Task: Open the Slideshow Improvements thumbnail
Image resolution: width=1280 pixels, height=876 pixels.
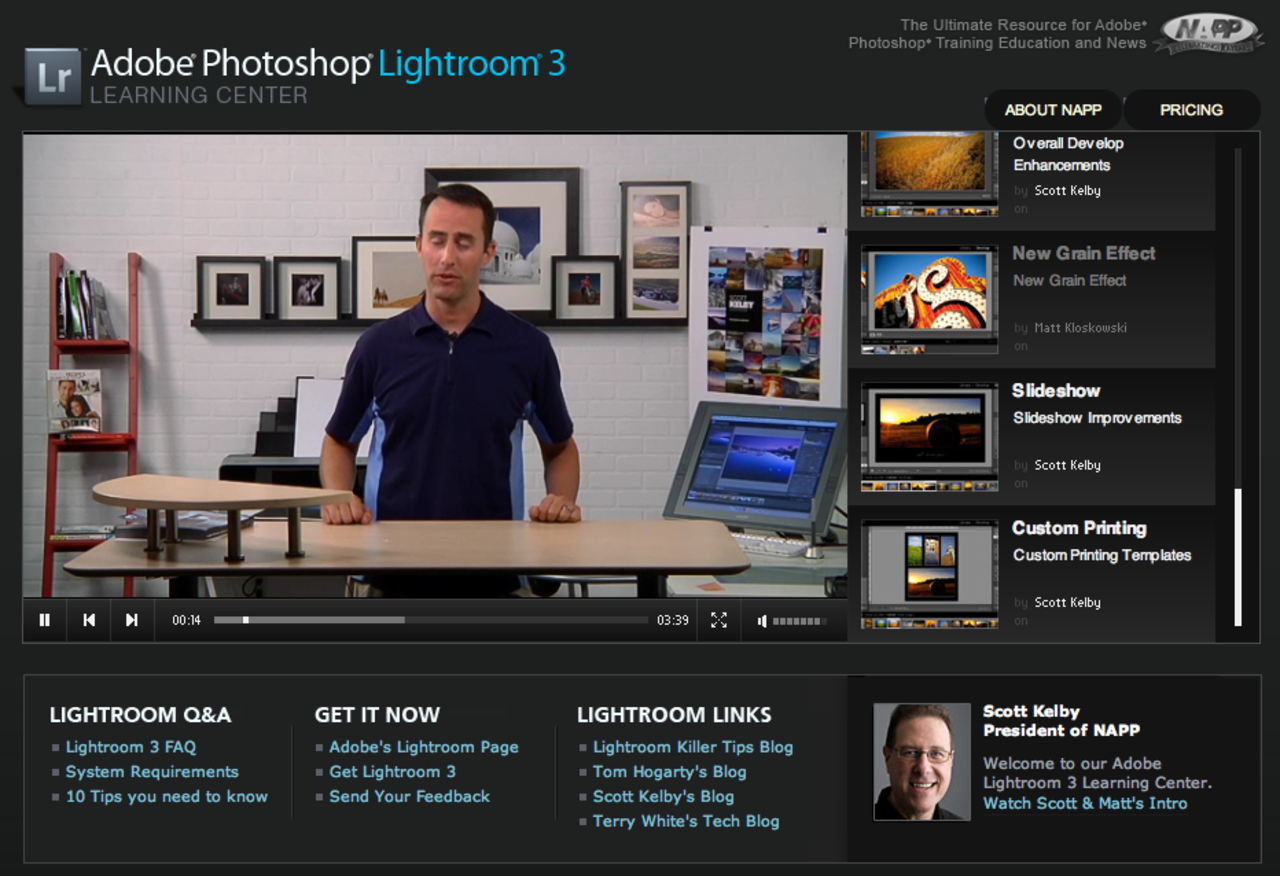Action: [x=930, y=437]
